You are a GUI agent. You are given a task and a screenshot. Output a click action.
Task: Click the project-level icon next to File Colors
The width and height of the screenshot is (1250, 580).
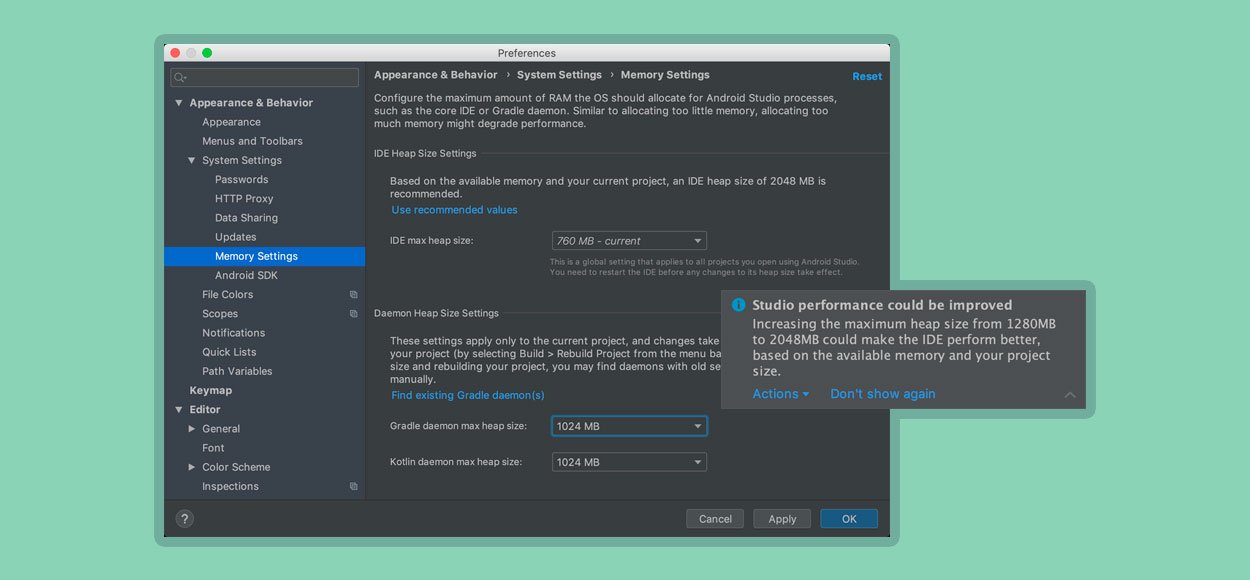point(354,295)
